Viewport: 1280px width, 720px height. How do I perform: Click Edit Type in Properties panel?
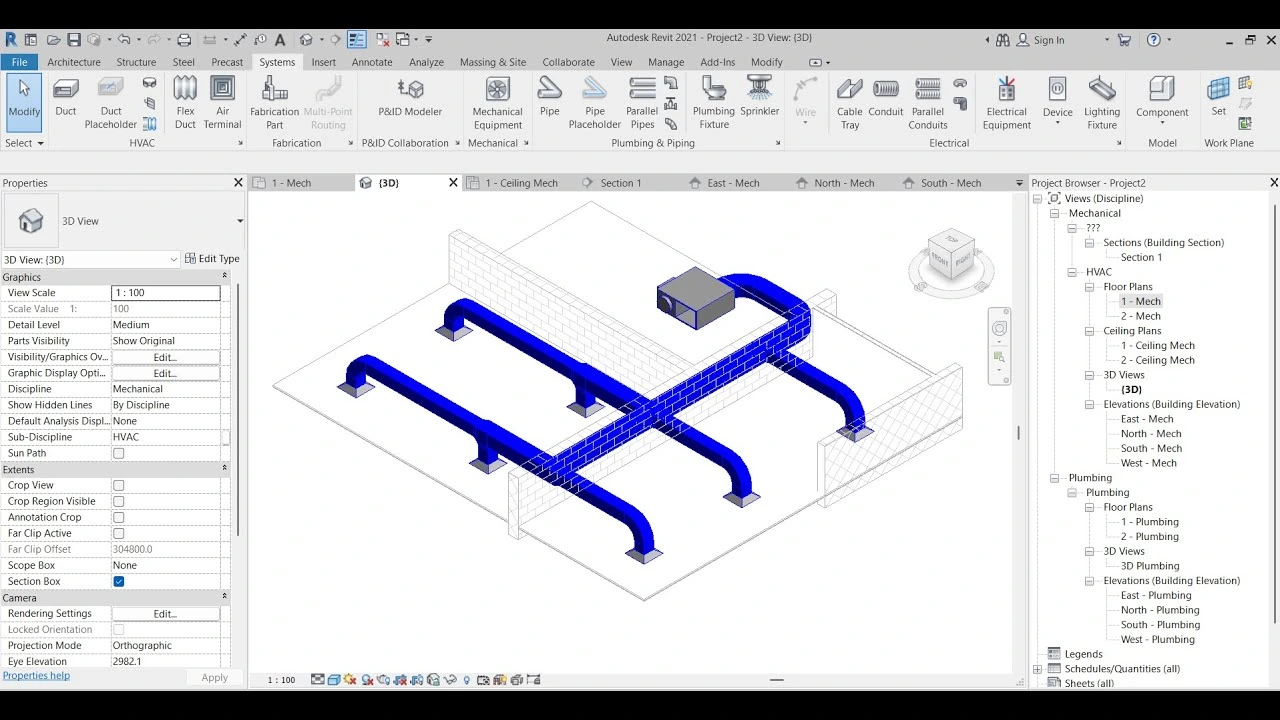(212, 259)
